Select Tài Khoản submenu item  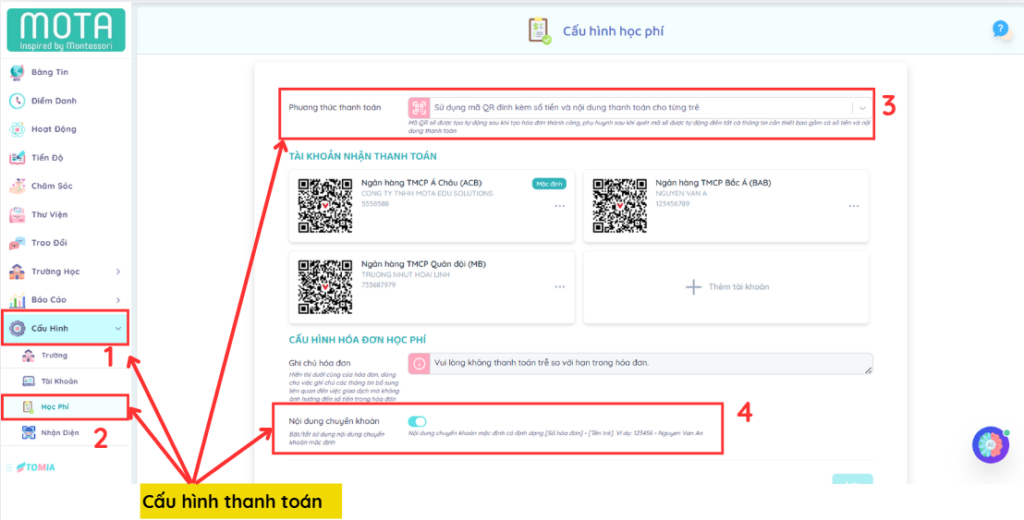[x=59, y=381]
